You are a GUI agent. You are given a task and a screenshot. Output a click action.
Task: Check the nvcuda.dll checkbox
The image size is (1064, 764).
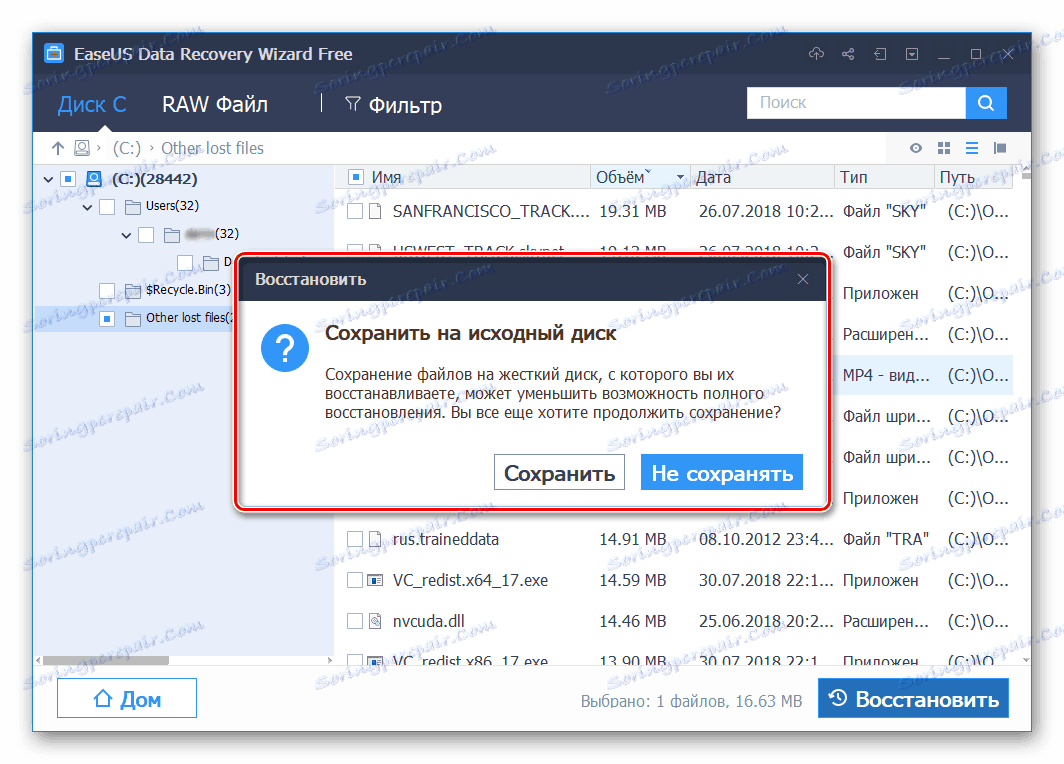(355, 621)
